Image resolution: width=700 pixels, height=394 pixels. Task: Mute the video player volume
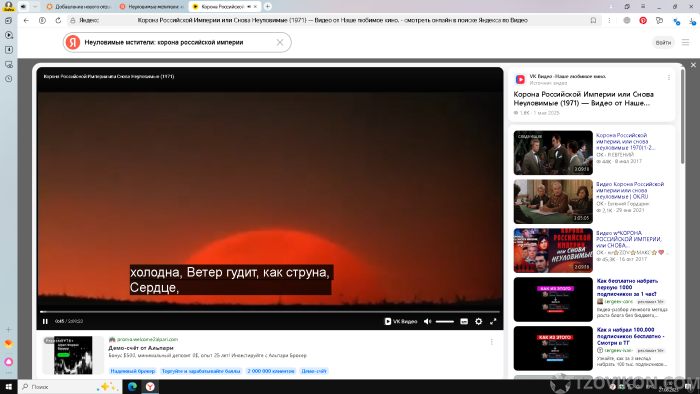click(428, 321)
